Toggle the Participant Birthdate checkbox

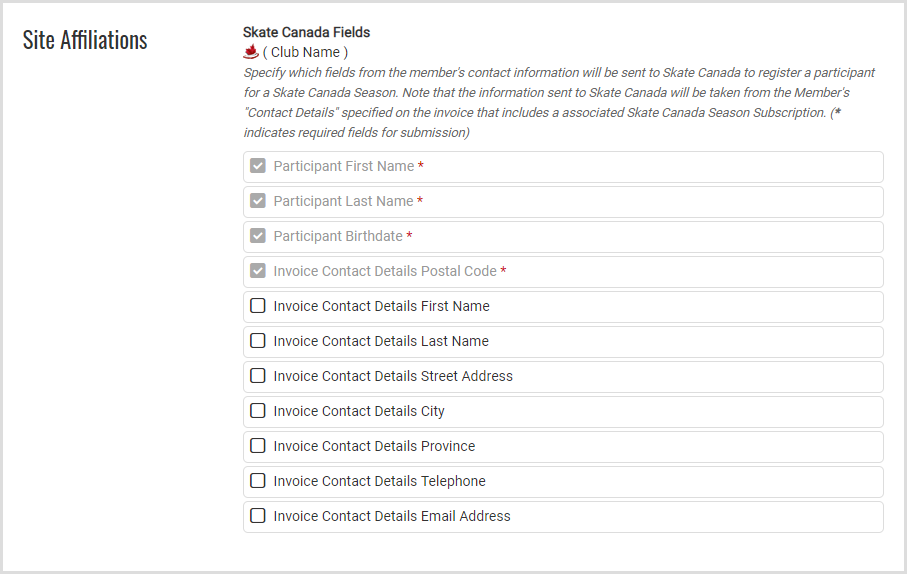pos(258,236)
